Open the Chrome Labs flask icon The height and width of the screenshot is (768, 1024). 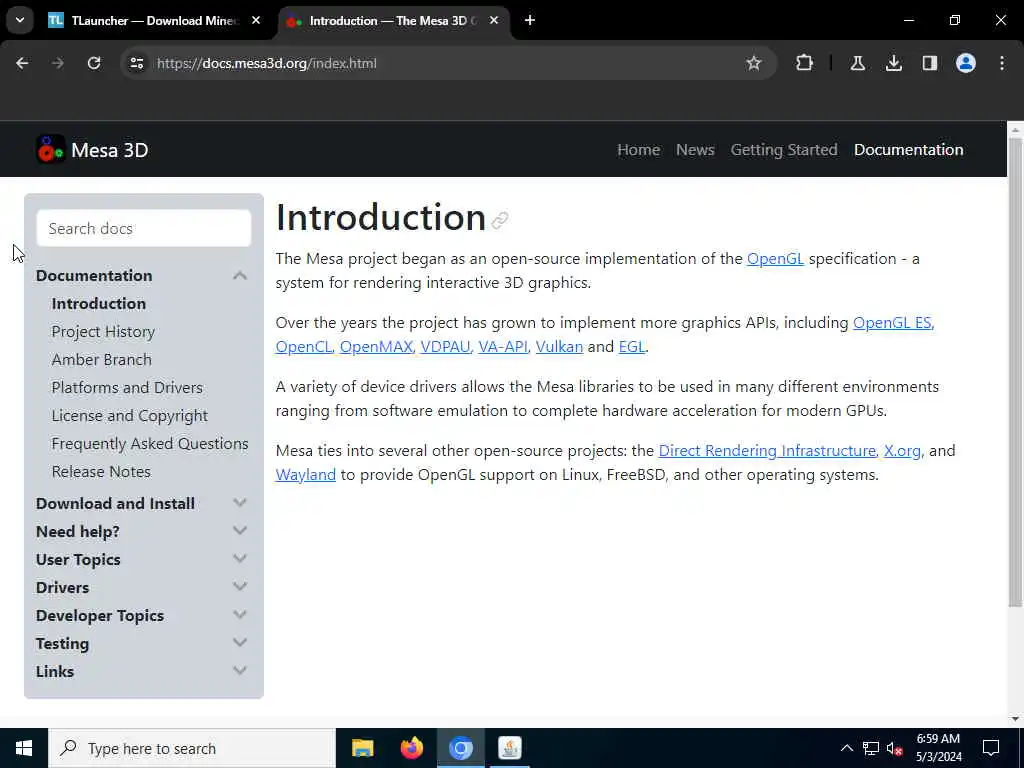click(857, 63)
